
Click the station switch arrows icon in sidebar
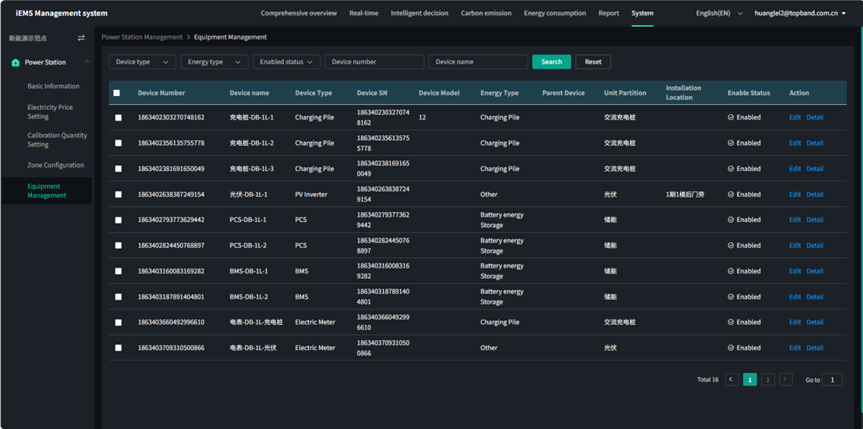[x=82, y=37]
